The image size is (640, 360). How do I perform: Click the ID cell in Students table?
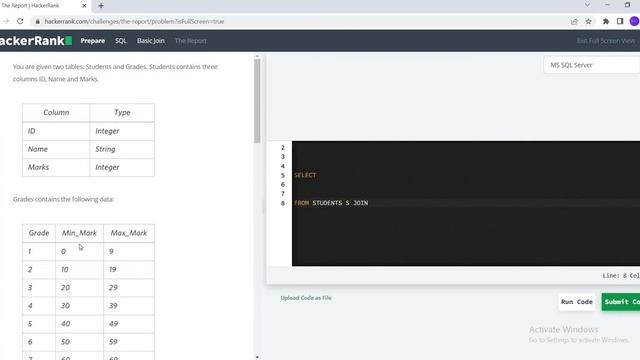tap(56, 131)
